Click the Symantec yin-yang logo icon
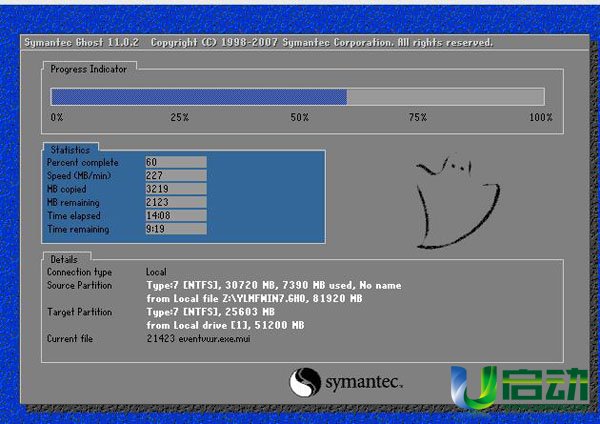This screenshot has height=424, width=600. click(305, 382)
